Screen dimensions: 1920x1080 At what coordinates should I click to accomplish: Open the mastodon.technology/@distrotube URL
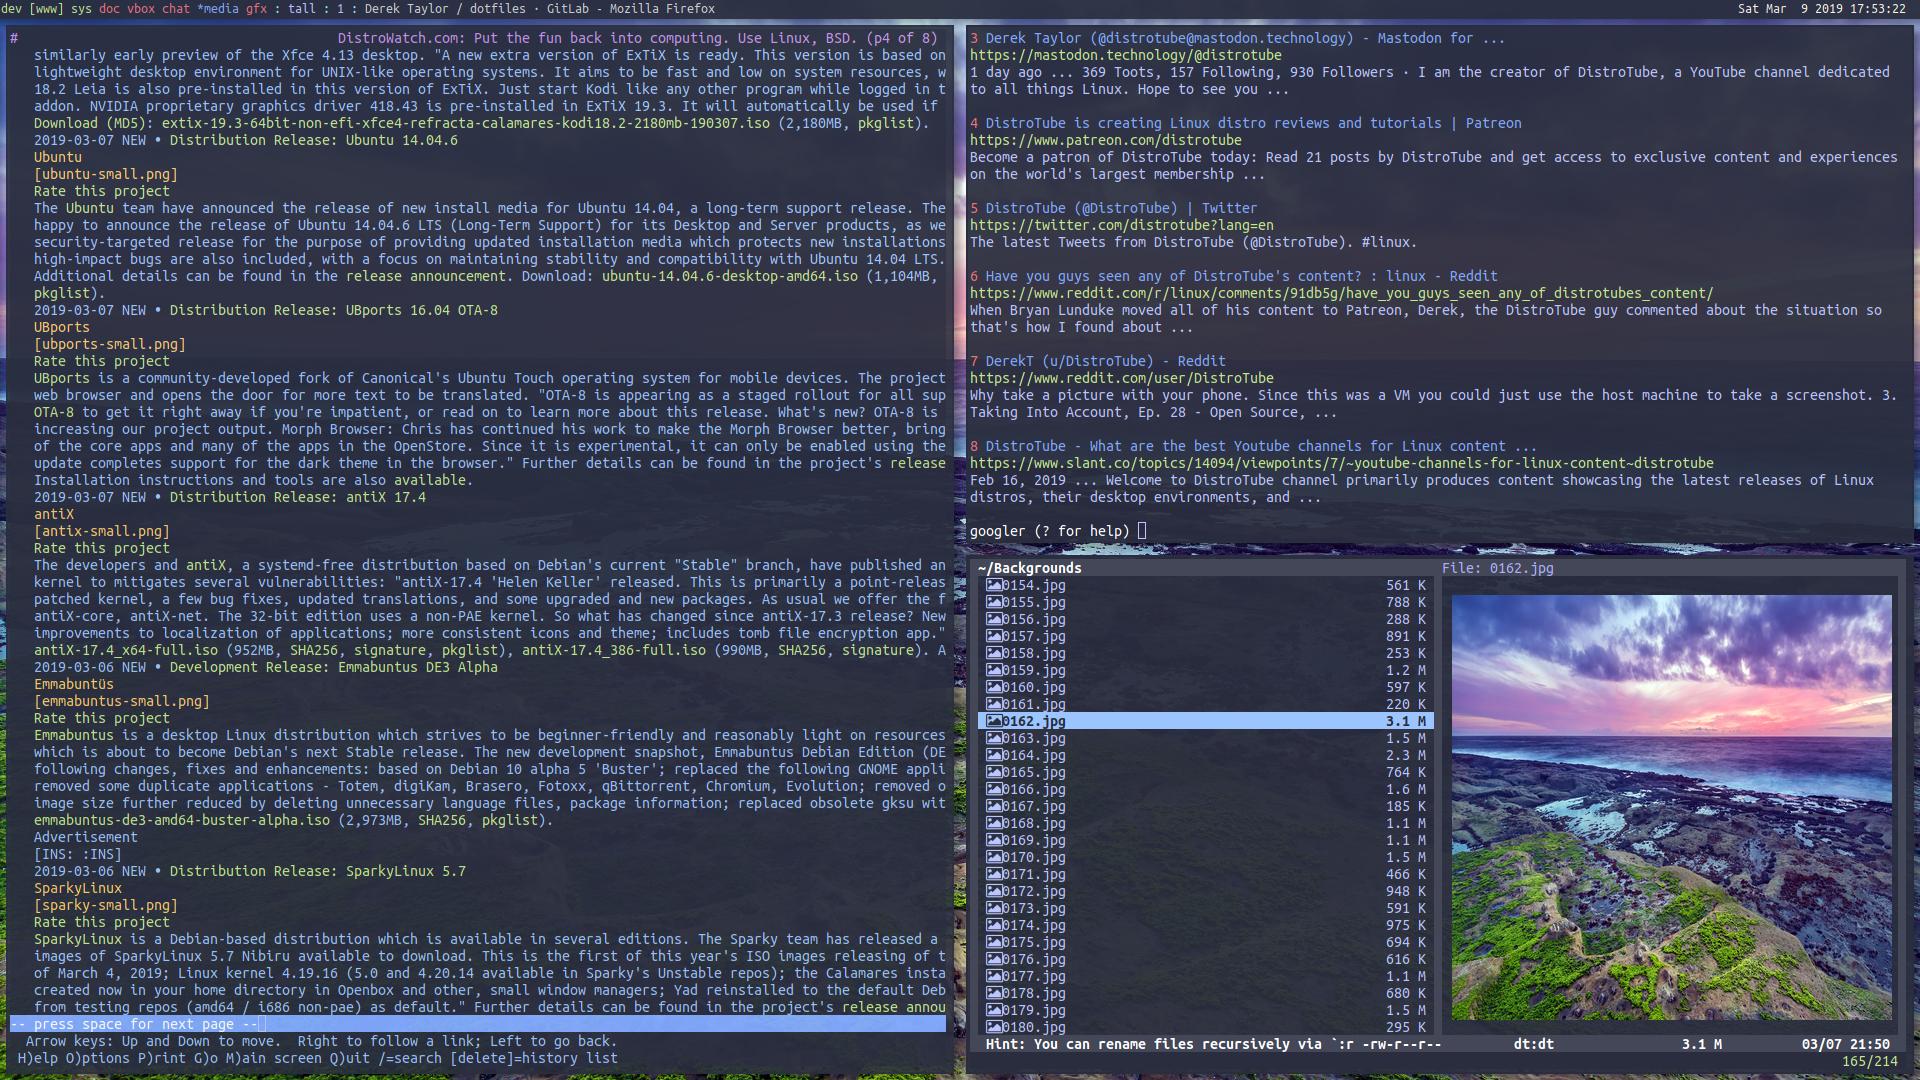point(1125,55)
